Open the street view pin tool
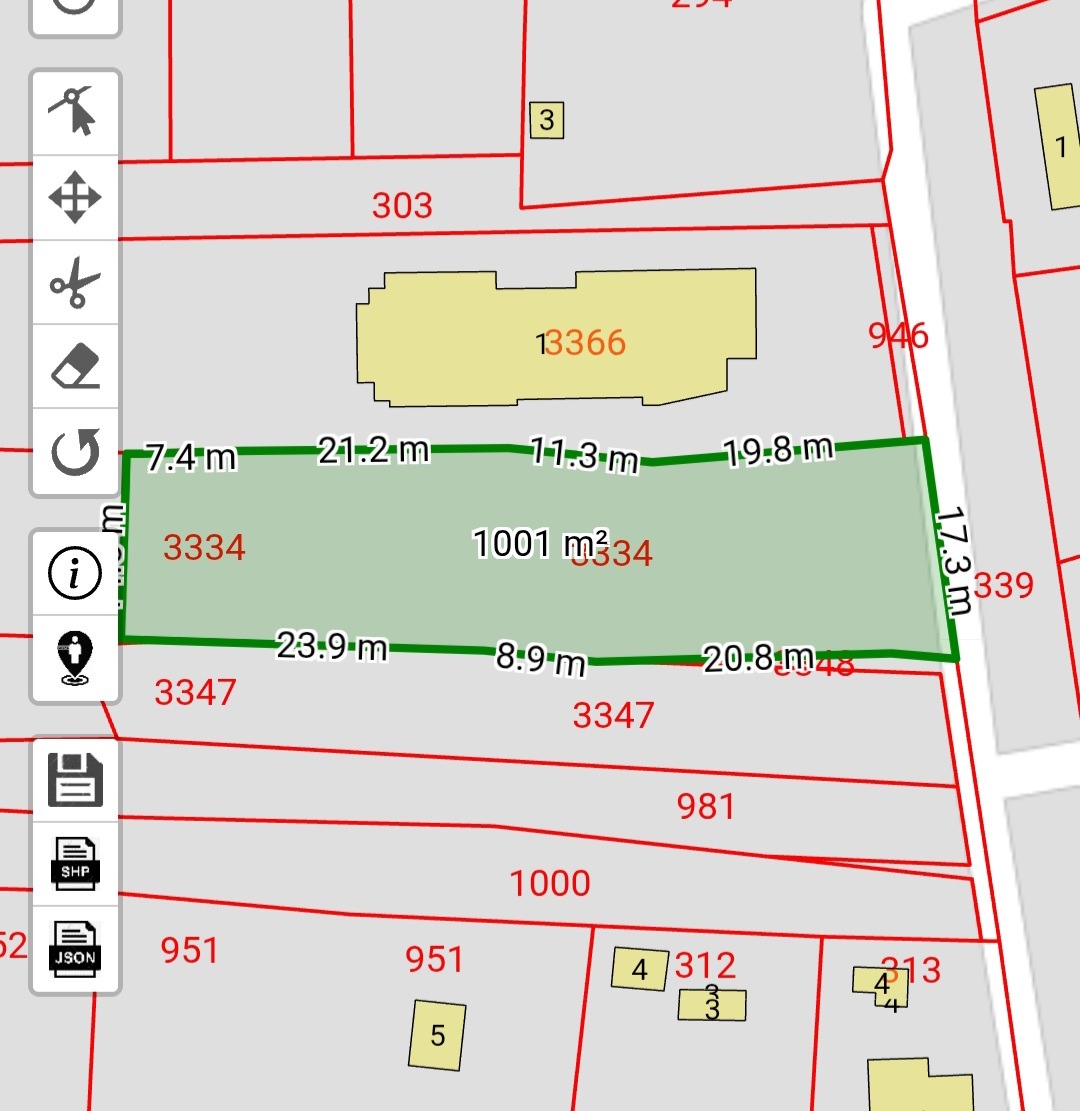1080x1111 pixels. (76, 658)
